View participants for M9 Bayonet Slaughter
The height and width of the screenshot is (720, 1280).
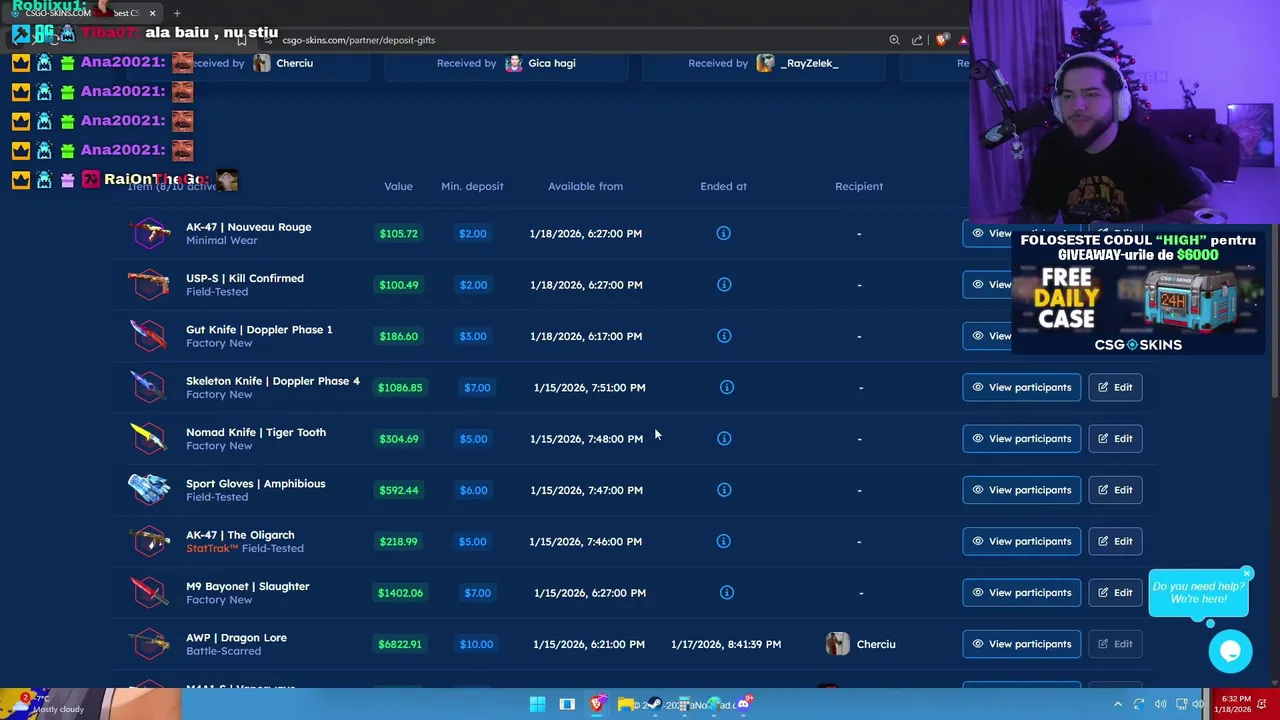1021,592
